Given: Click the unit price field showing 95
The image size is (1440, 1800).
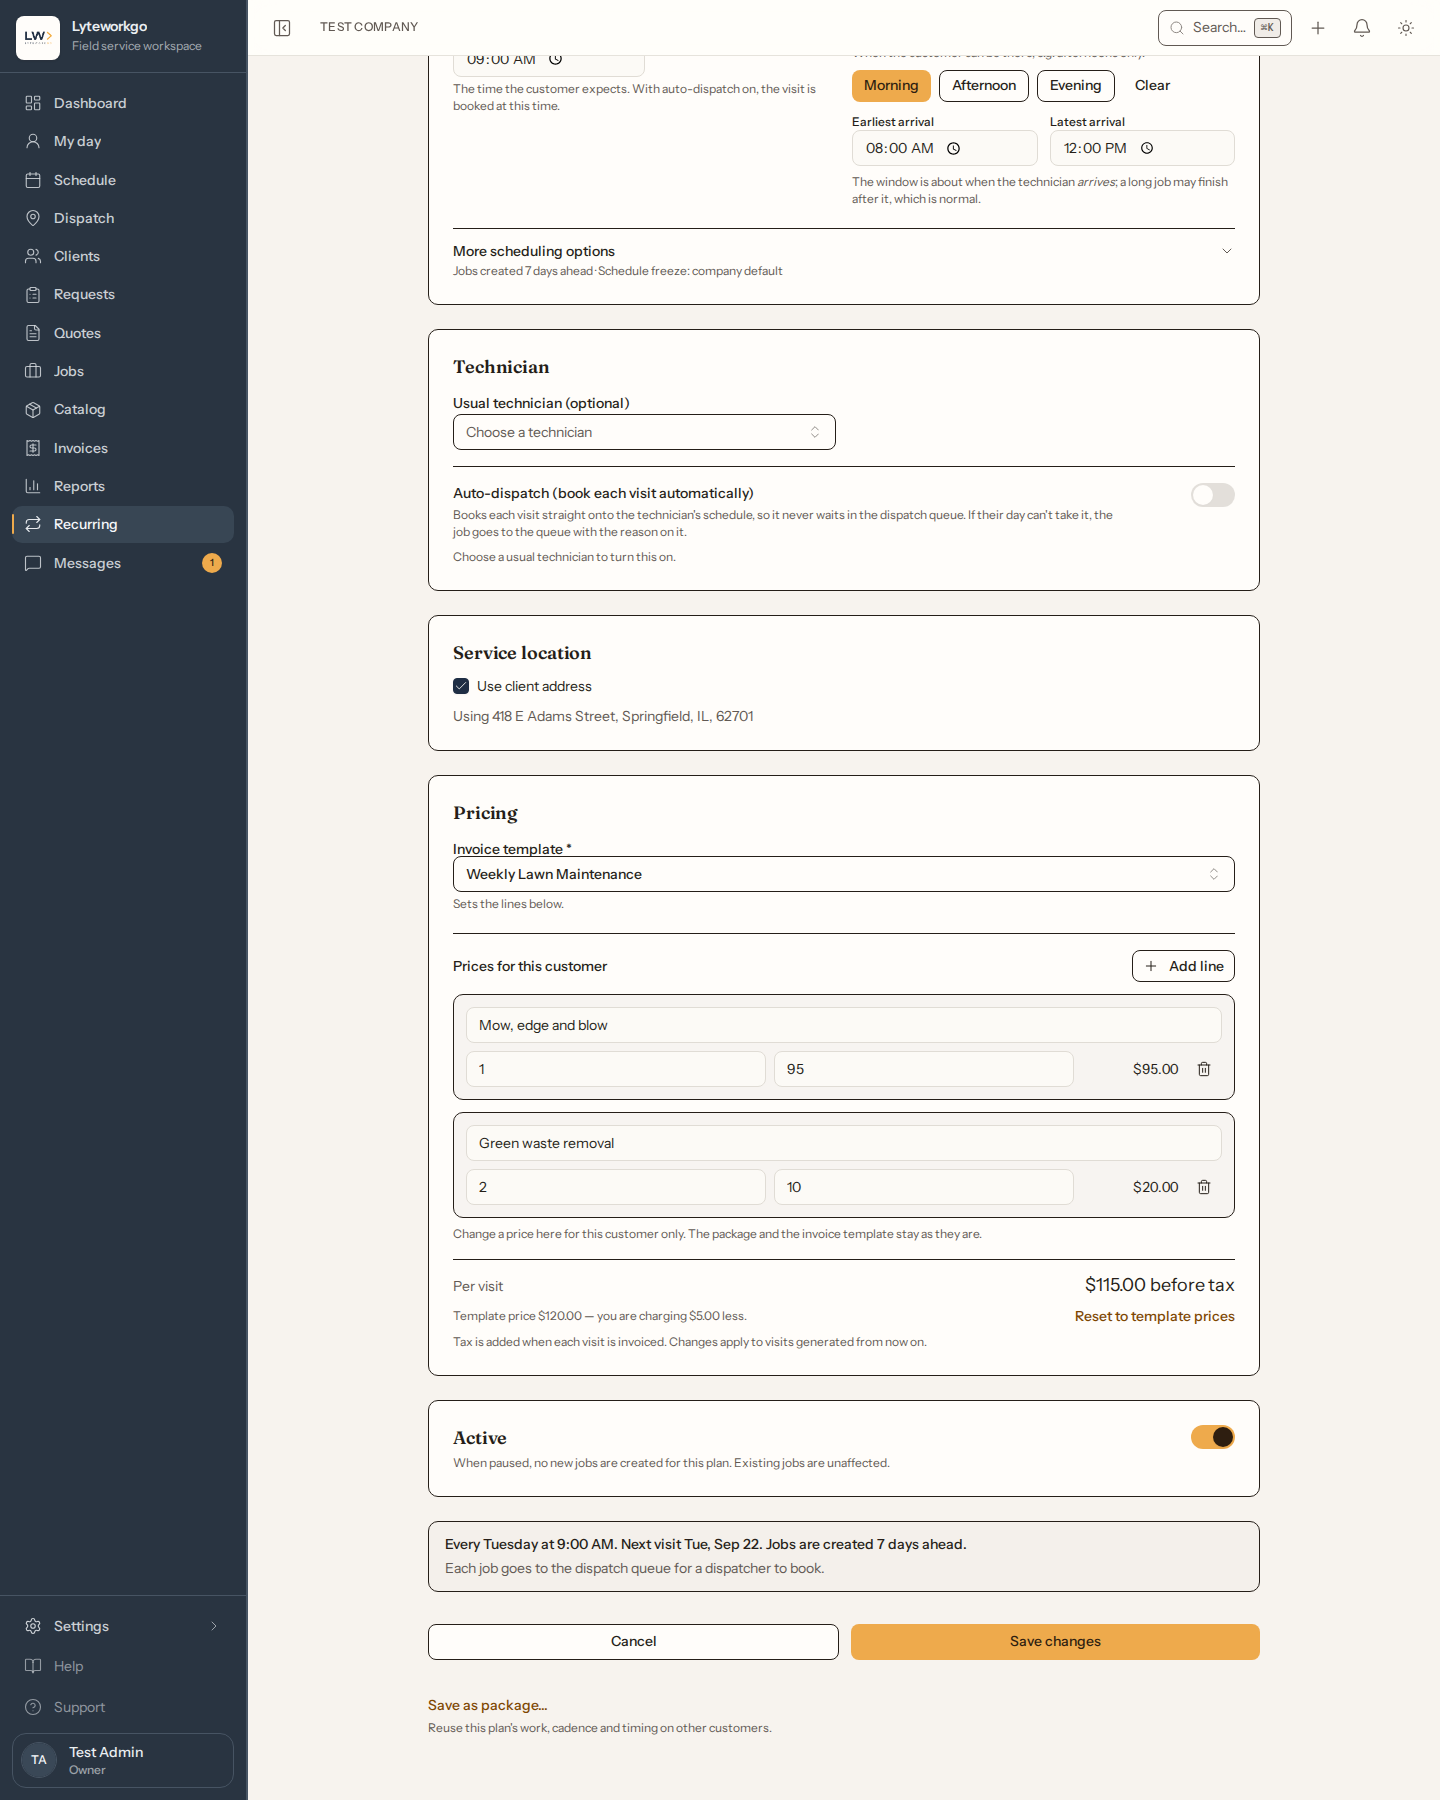Looking at the screenshot, I should pyautogui.click(x=923, y=1069).
